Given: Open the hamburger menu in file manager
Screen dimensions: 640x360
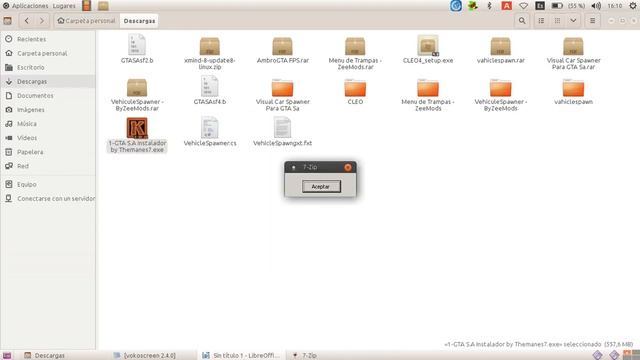Looking at the screenshot, I should [592, 21].
